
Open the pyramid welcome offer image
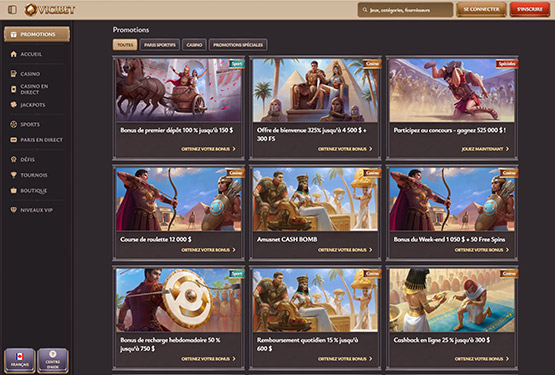[x=315, y=90]
